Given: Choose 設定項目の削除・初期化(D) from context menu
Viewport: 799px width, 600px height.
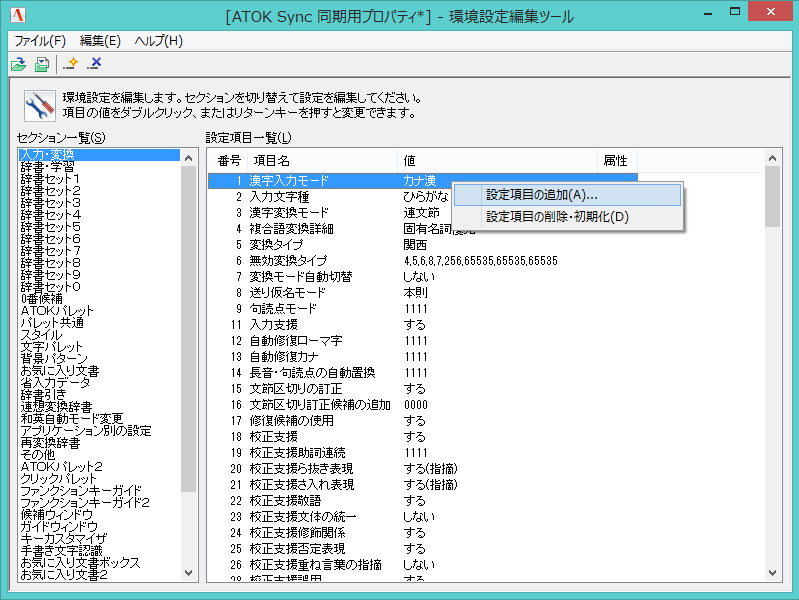Looking at the screenshot, I should 567,217.
